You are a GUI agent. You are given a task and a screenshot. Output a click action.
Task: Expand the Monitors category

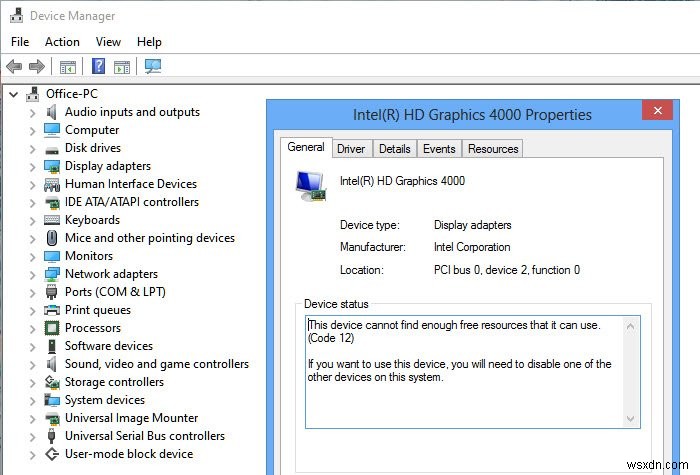pos(32,257)
